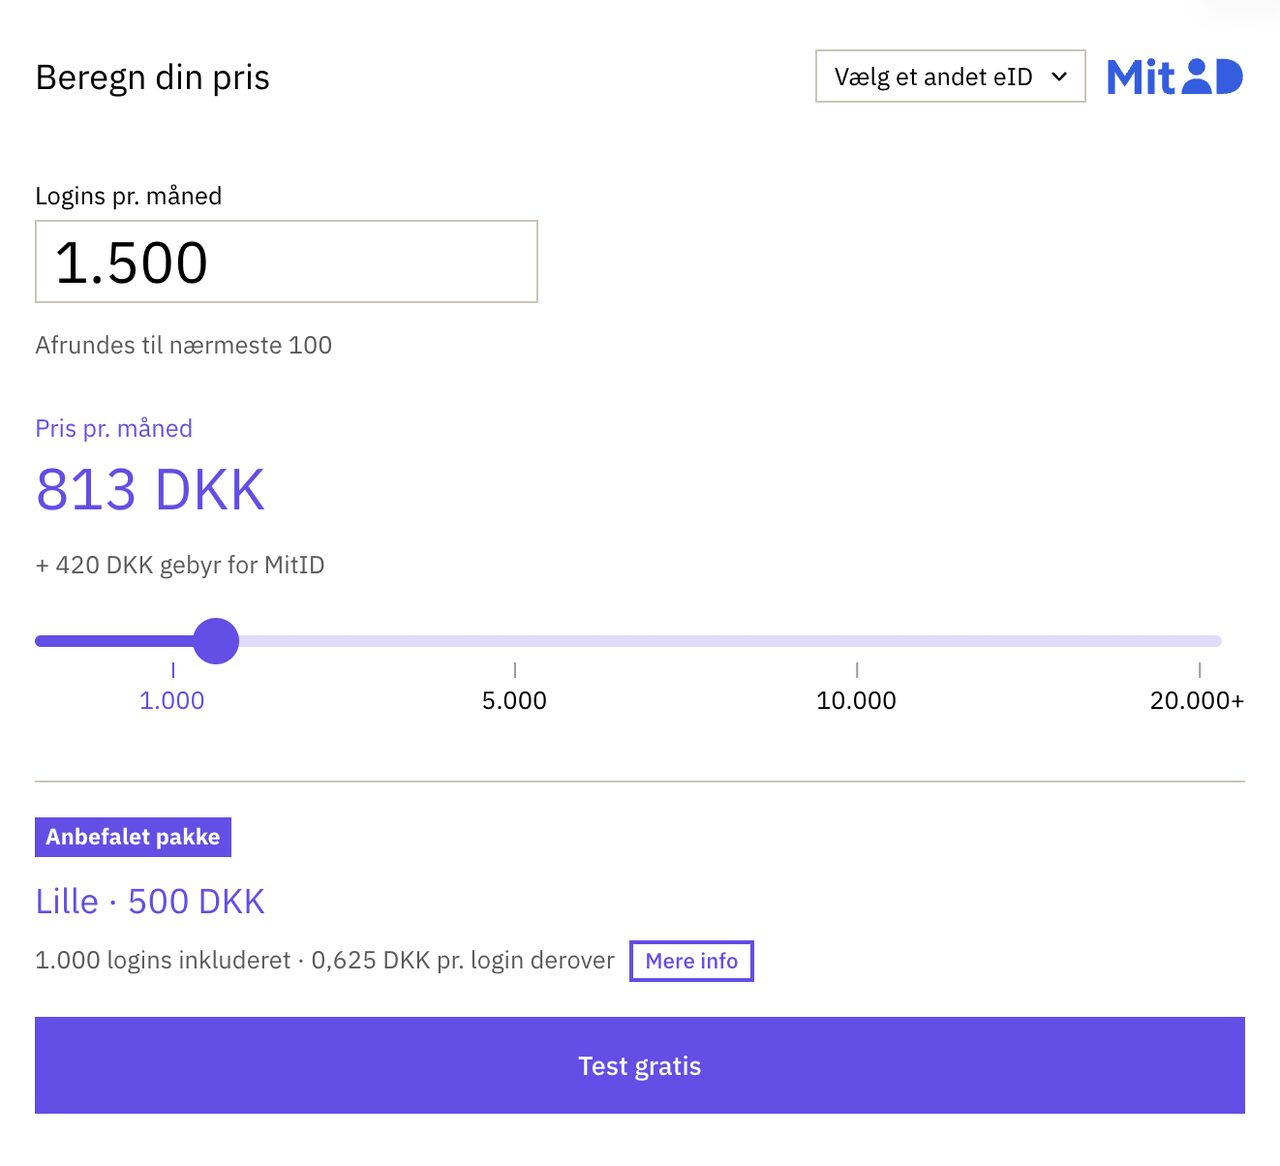Open the Mere info button
1280x1166 pixels.
click(x=691, y=961)
